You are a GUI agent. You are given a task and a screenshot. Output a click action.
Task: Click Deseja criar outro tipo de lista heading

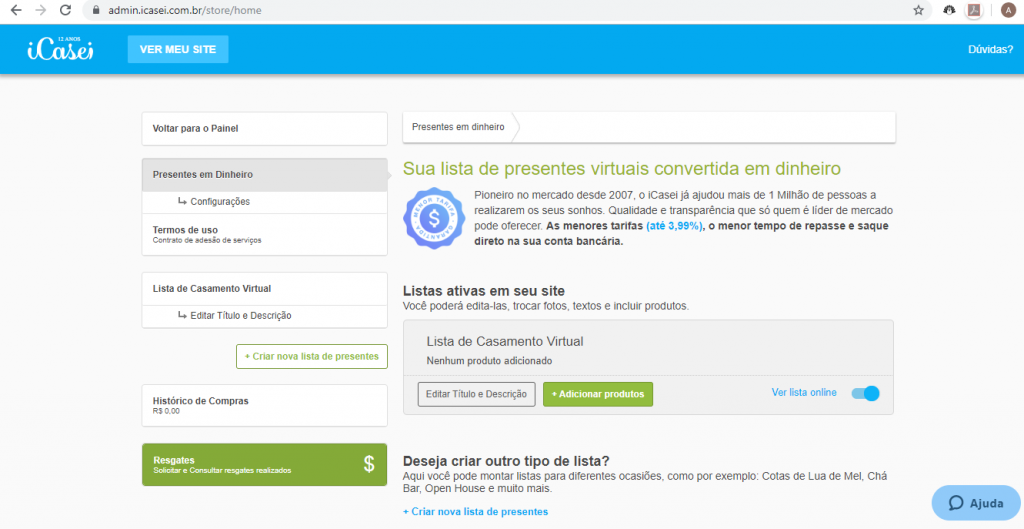pos(506,461)
